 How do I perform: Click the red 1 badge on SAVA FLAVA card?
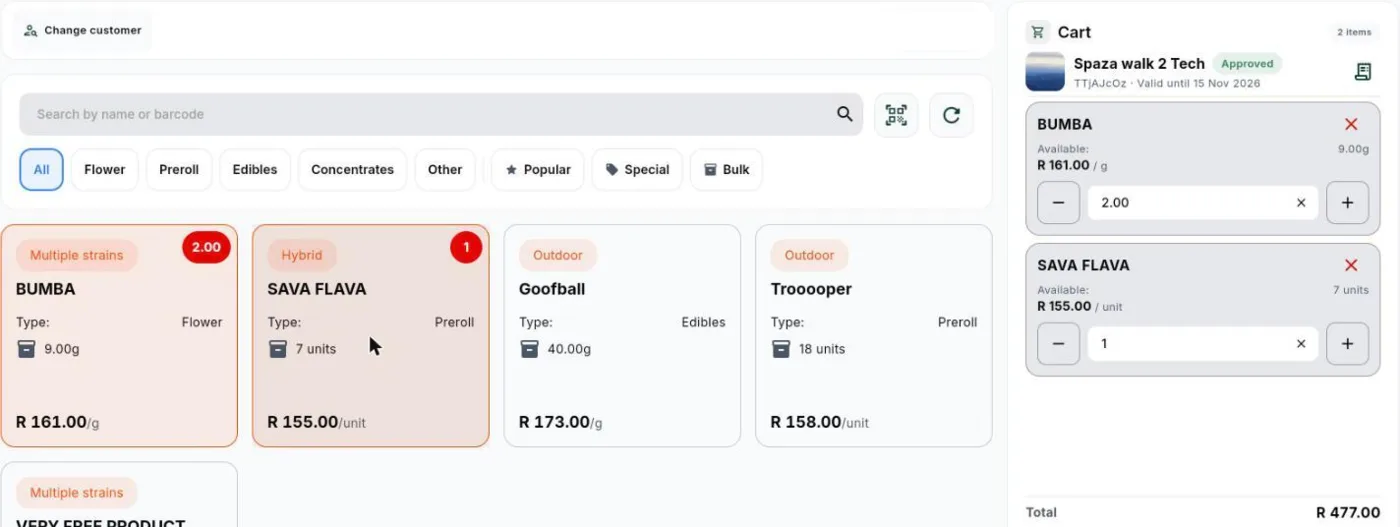coord(466,247)
